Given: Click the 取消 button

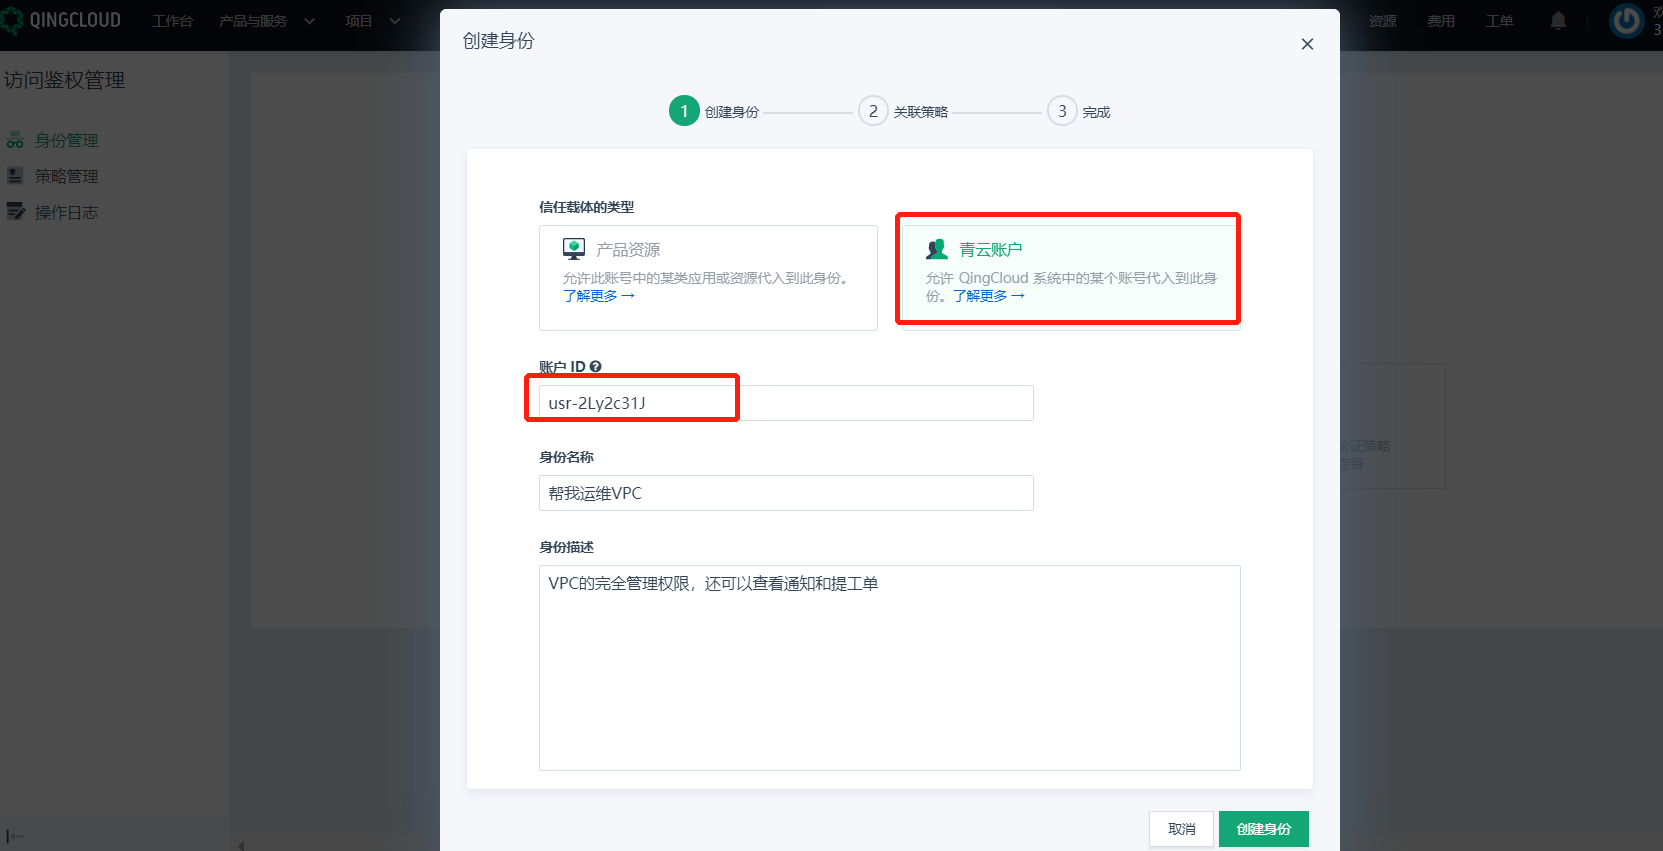Looking at the screenshot, I should click(x=1181, y=829).
